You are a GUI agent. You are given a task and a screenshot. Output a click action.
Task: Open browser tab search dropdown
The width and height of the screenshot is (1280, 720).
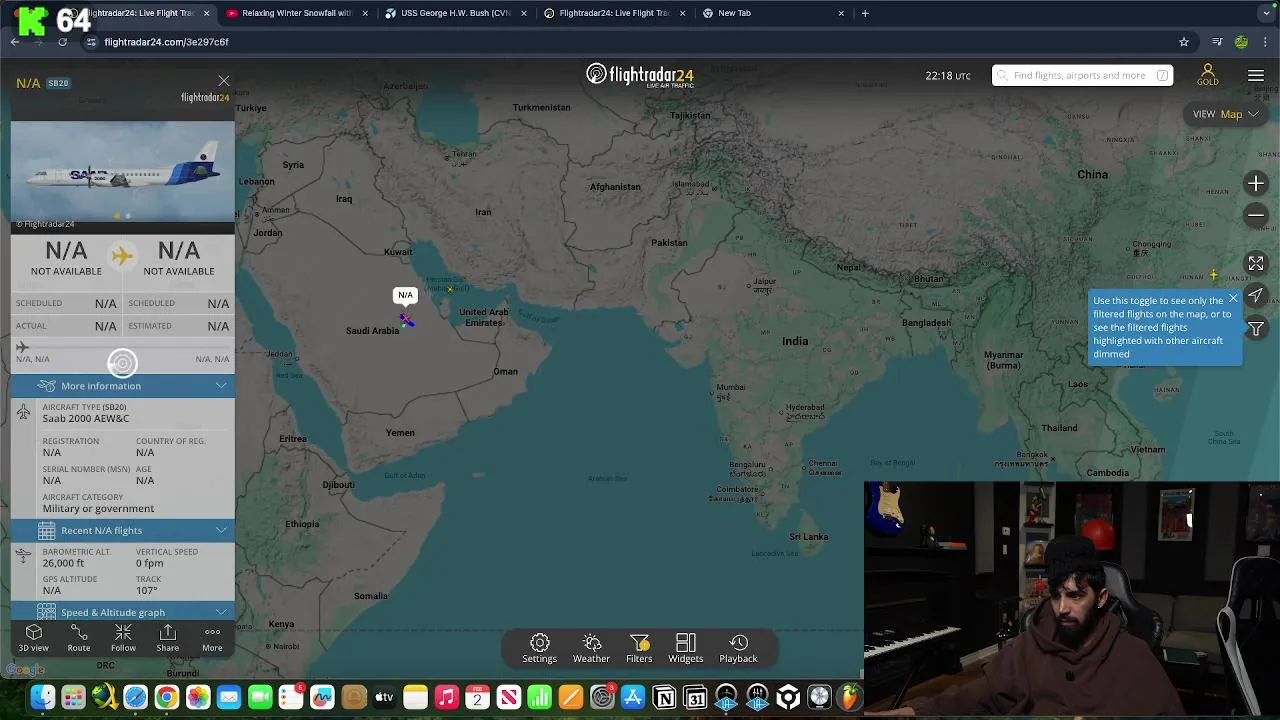1267,13
